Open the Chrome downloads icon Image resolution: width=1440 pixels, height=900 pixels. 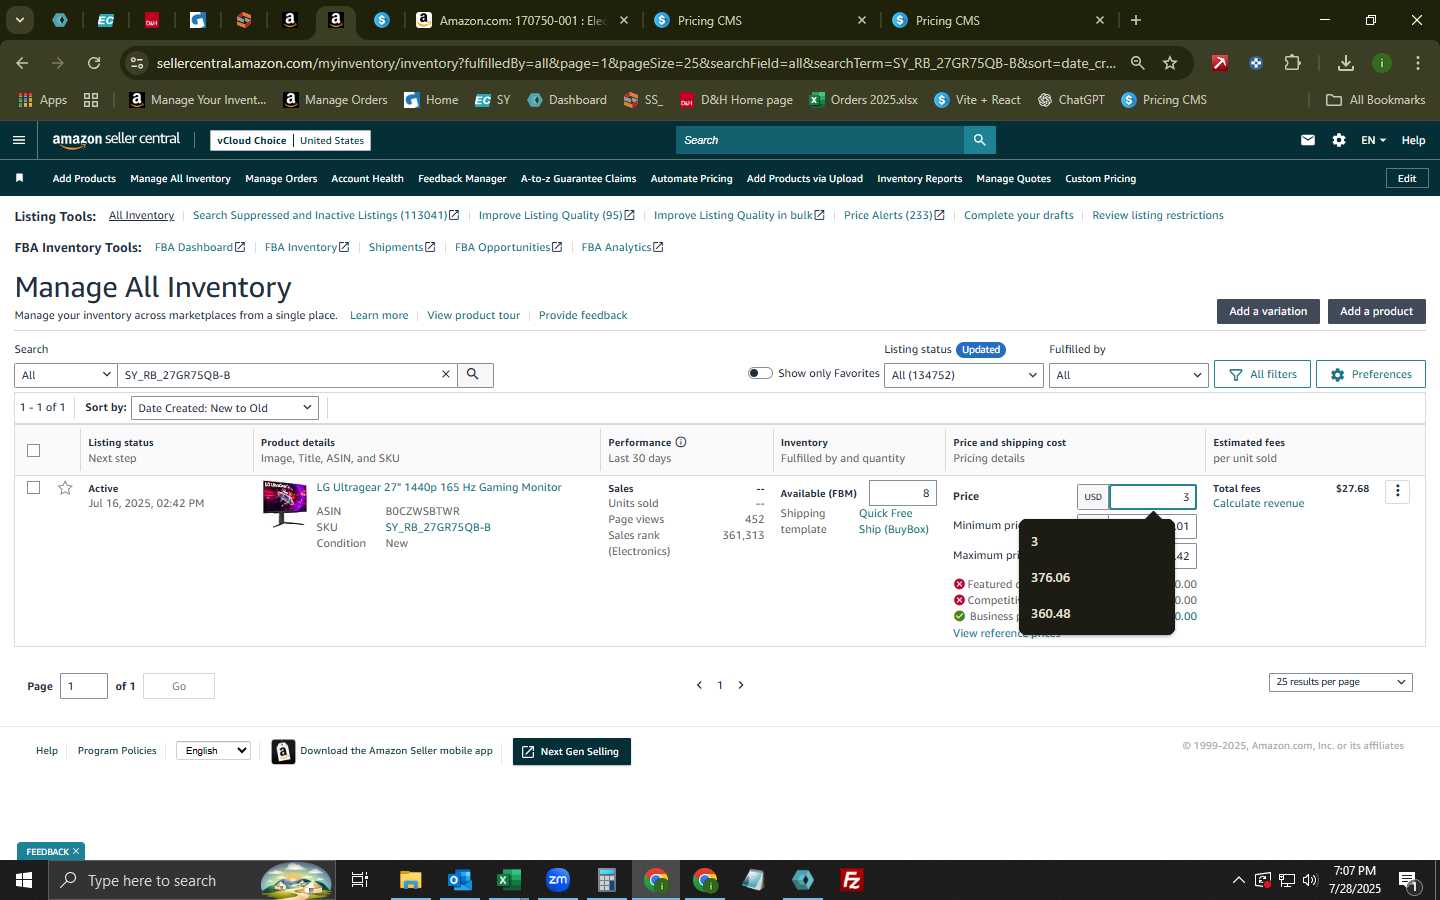coord(1346,63)
